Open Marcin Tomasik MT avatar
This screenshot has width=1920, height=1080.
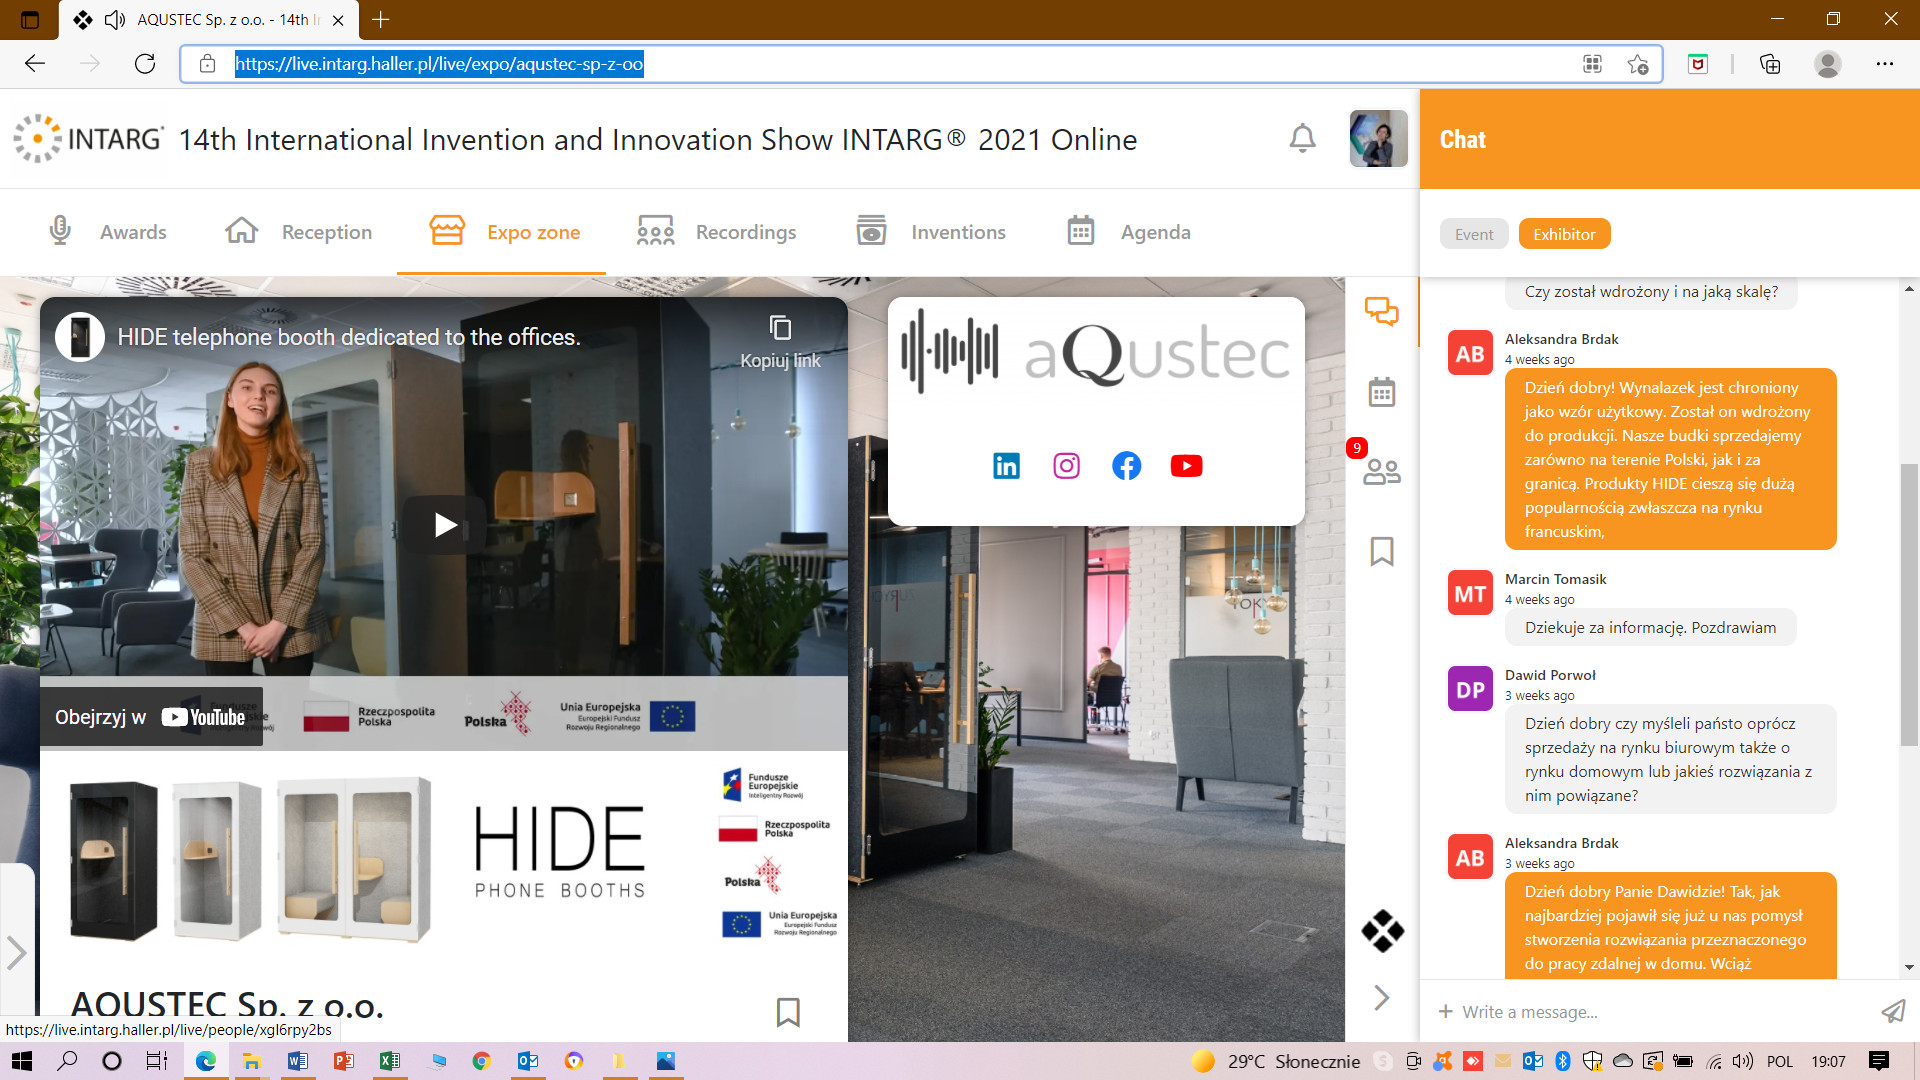click(1470, 594)
